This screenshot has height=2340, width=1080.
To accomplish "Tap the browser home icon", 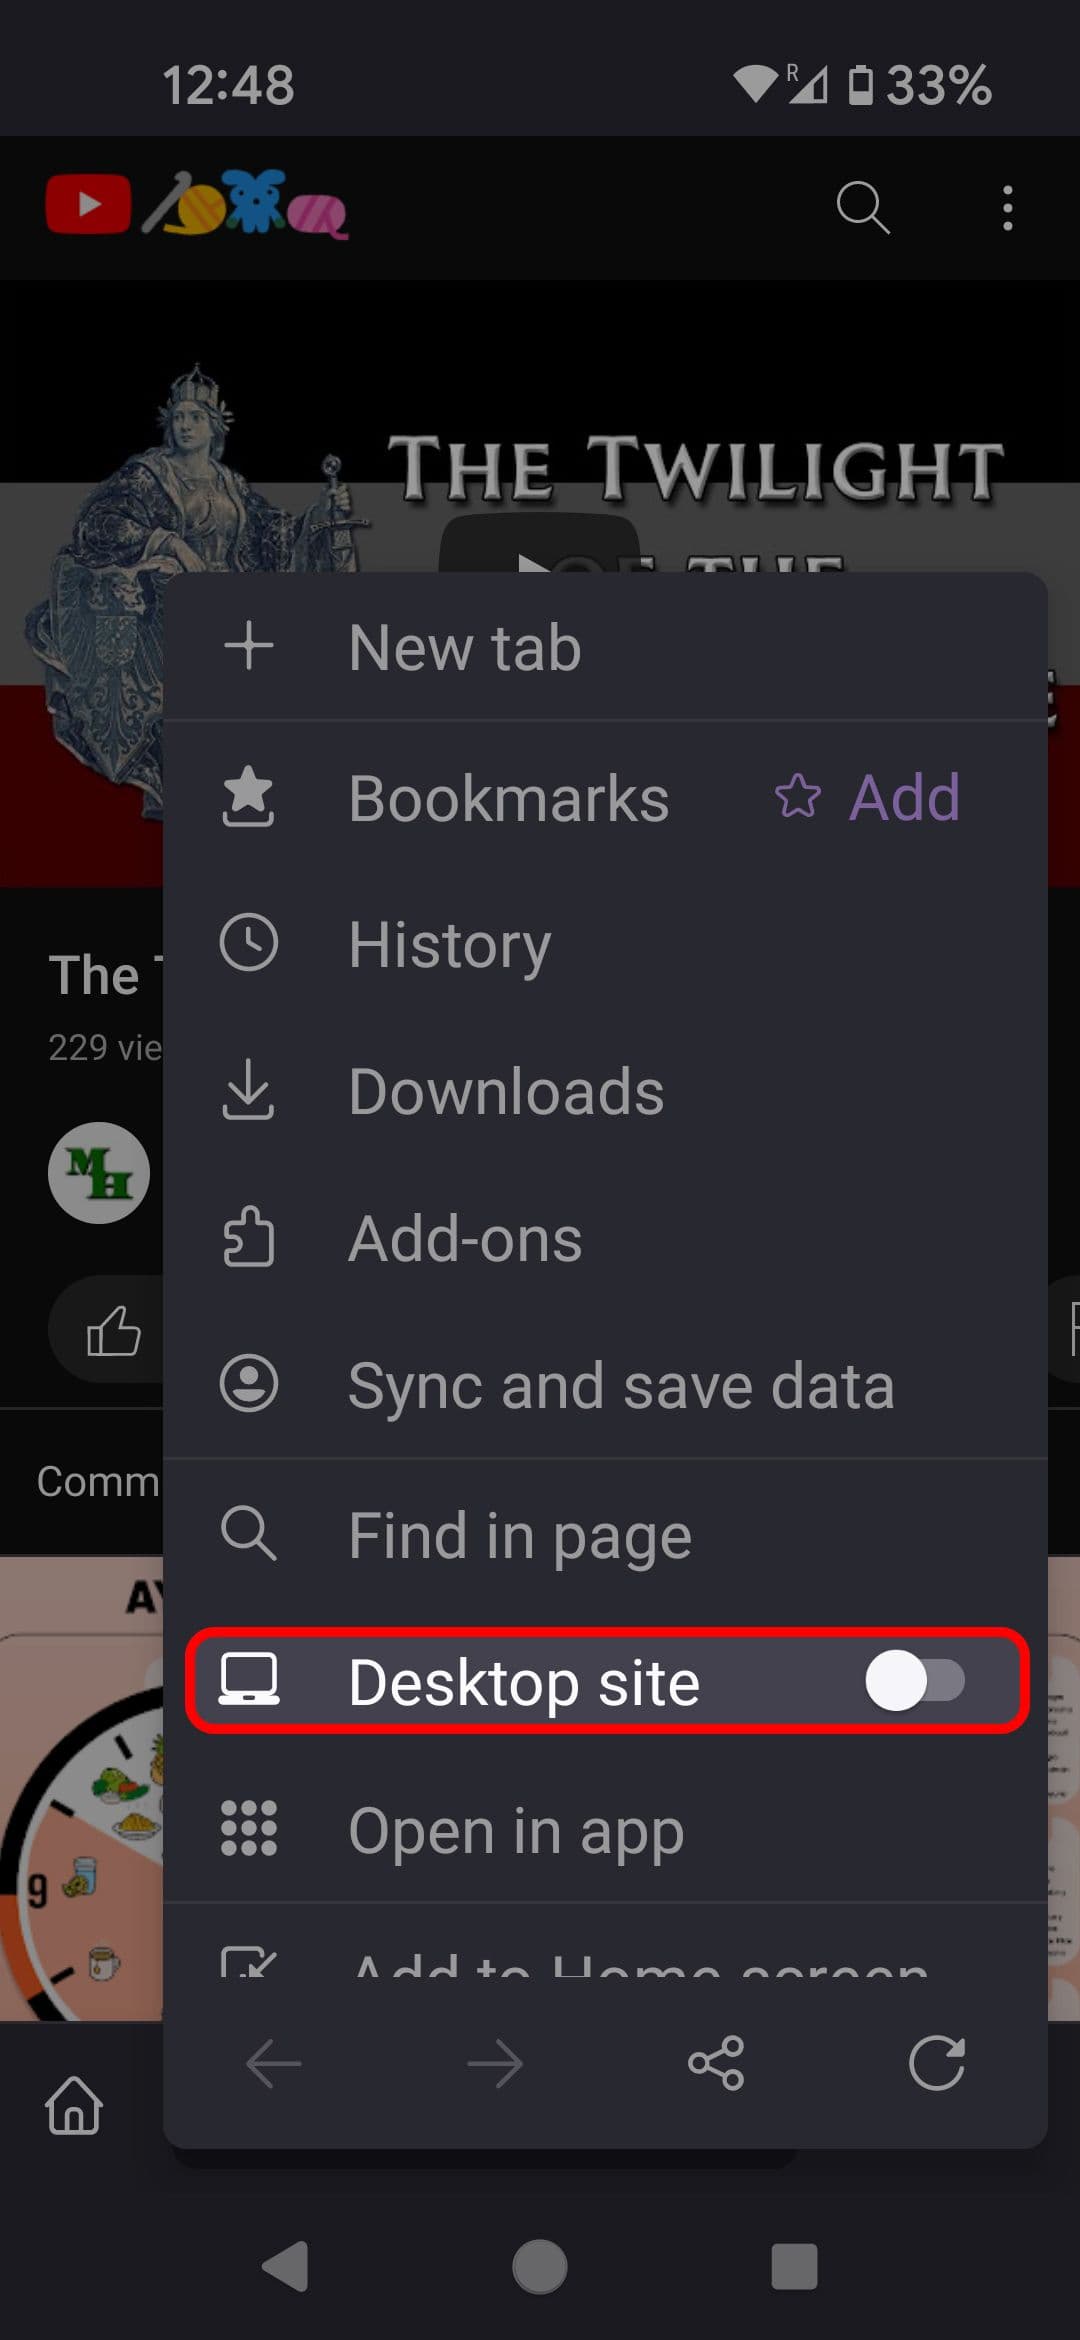I will point(74,2104).
